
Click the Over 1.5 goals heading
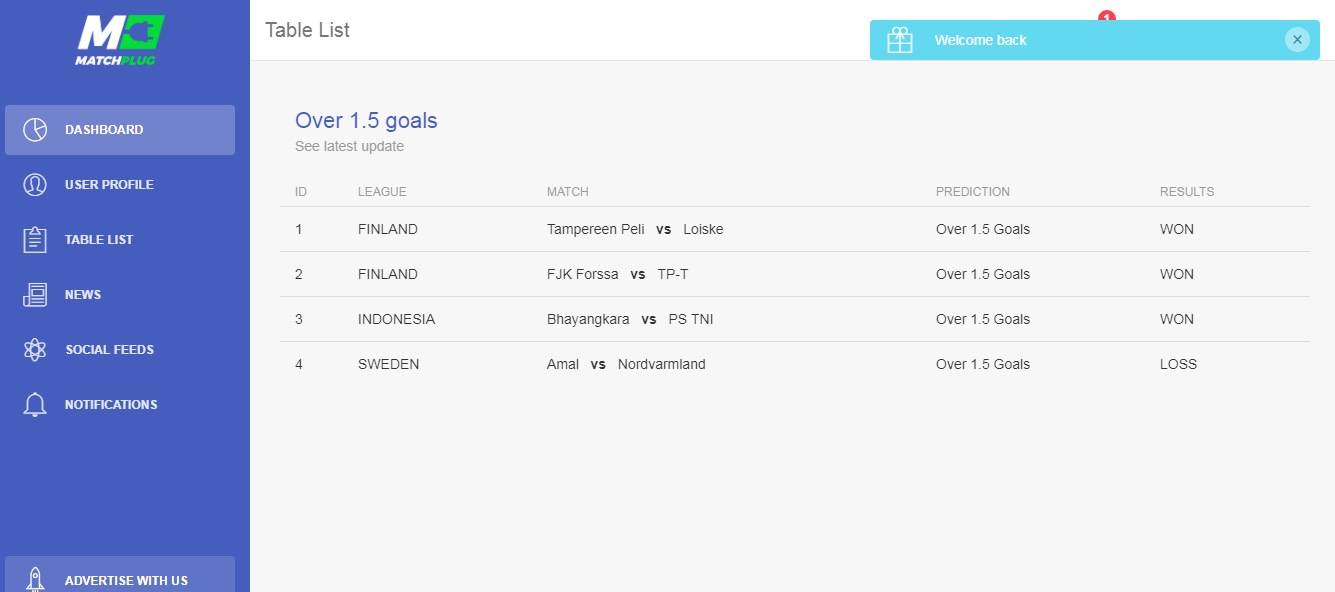366,121
